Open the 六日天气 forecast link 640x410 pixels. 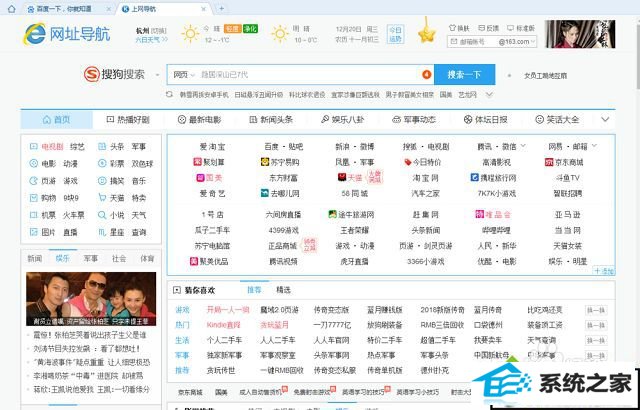[x=151, y=40]
